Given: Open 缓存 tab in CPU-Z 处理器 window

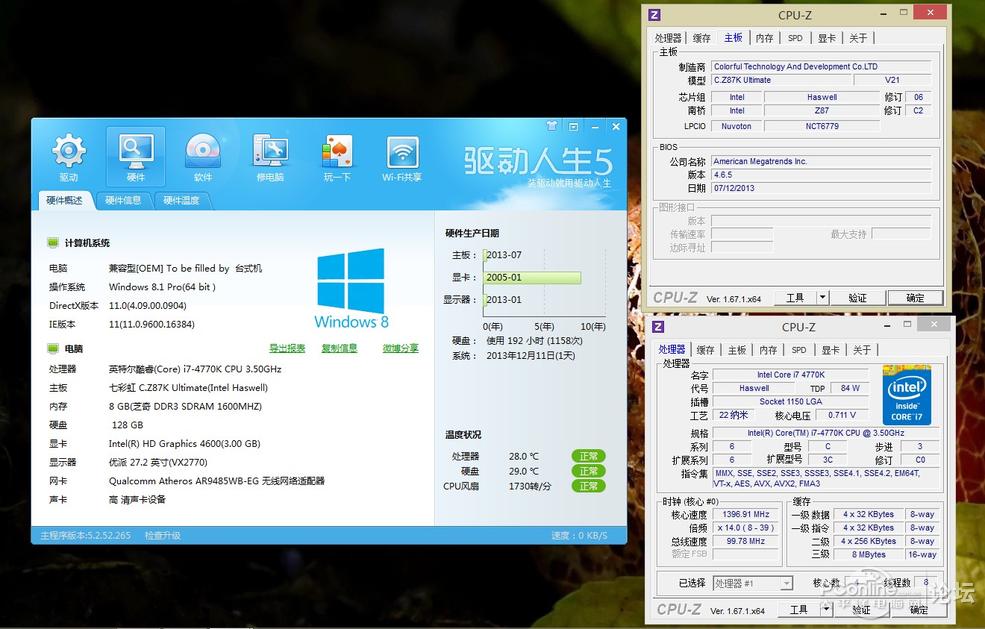Looking at the screenshot, I should pyautogui.click(x=705, y=350).
